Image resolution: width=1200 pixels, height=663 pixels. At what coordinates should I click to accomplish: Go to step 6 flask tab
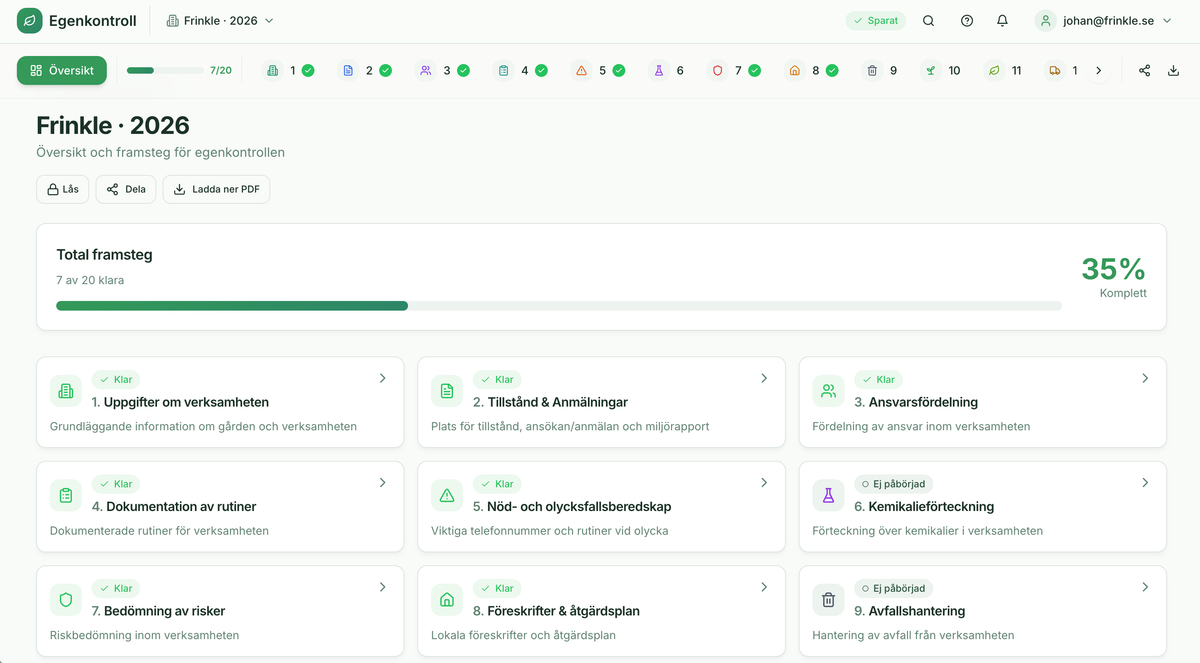coord(669,71)
